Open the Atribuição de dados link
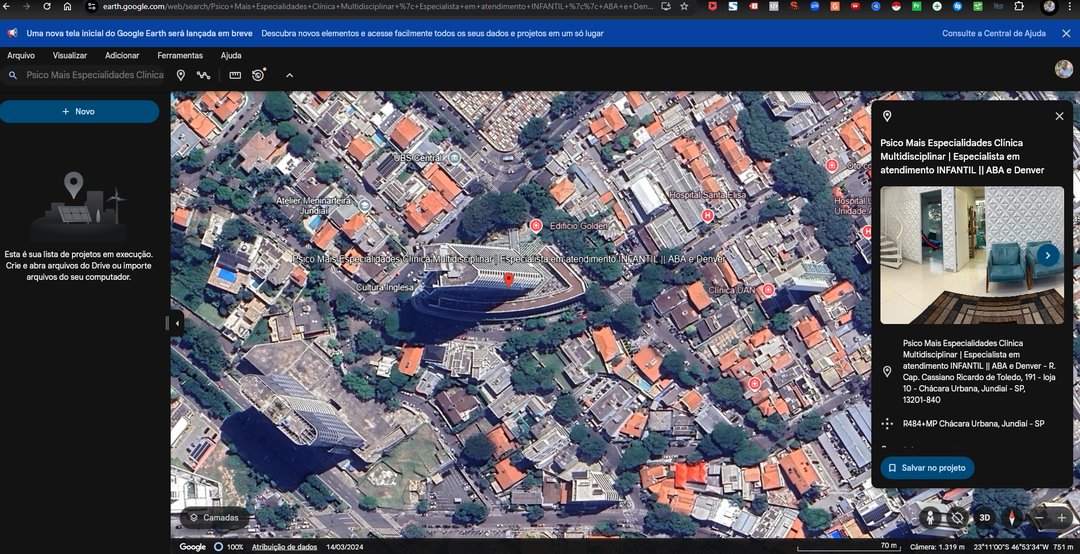 click(284, 547)
